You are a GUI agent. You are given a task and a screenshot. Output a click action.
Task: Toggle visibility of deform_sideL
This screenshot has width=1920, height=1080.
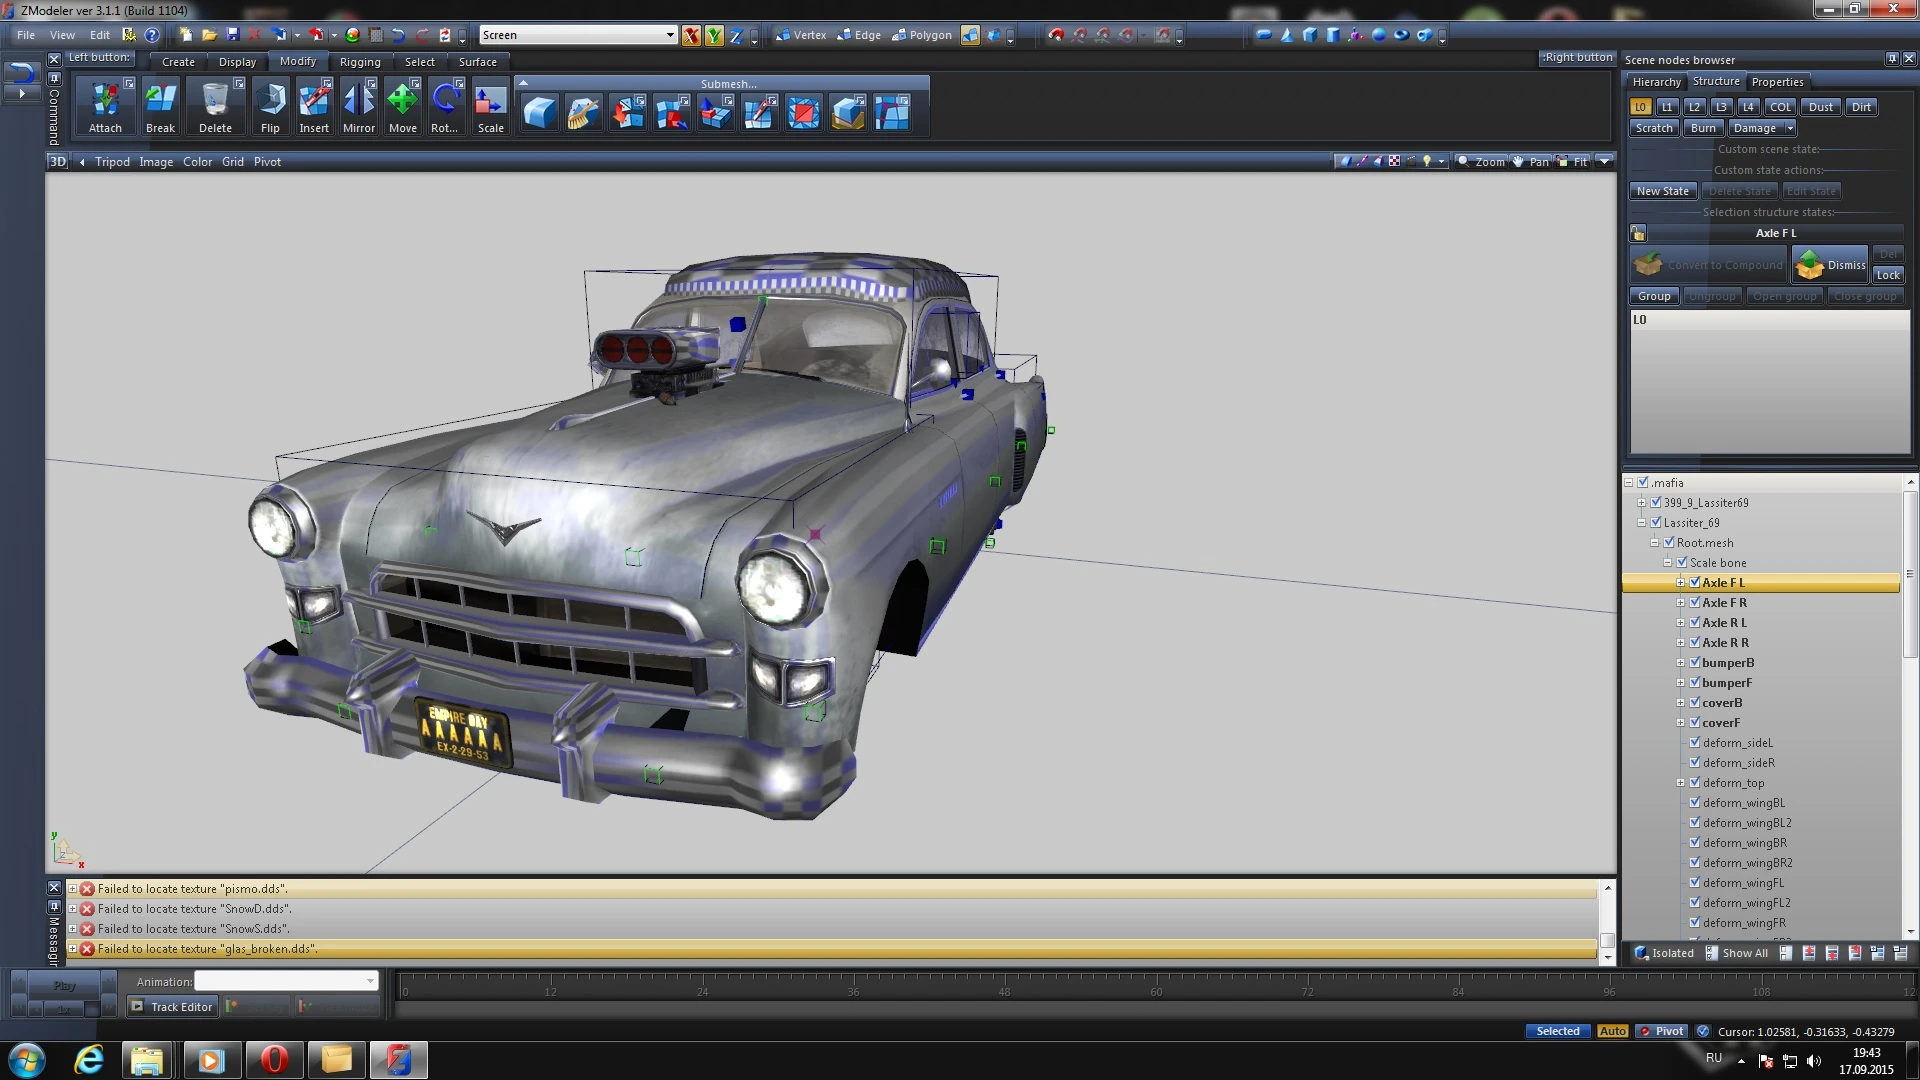click(x=1695, y=742)
